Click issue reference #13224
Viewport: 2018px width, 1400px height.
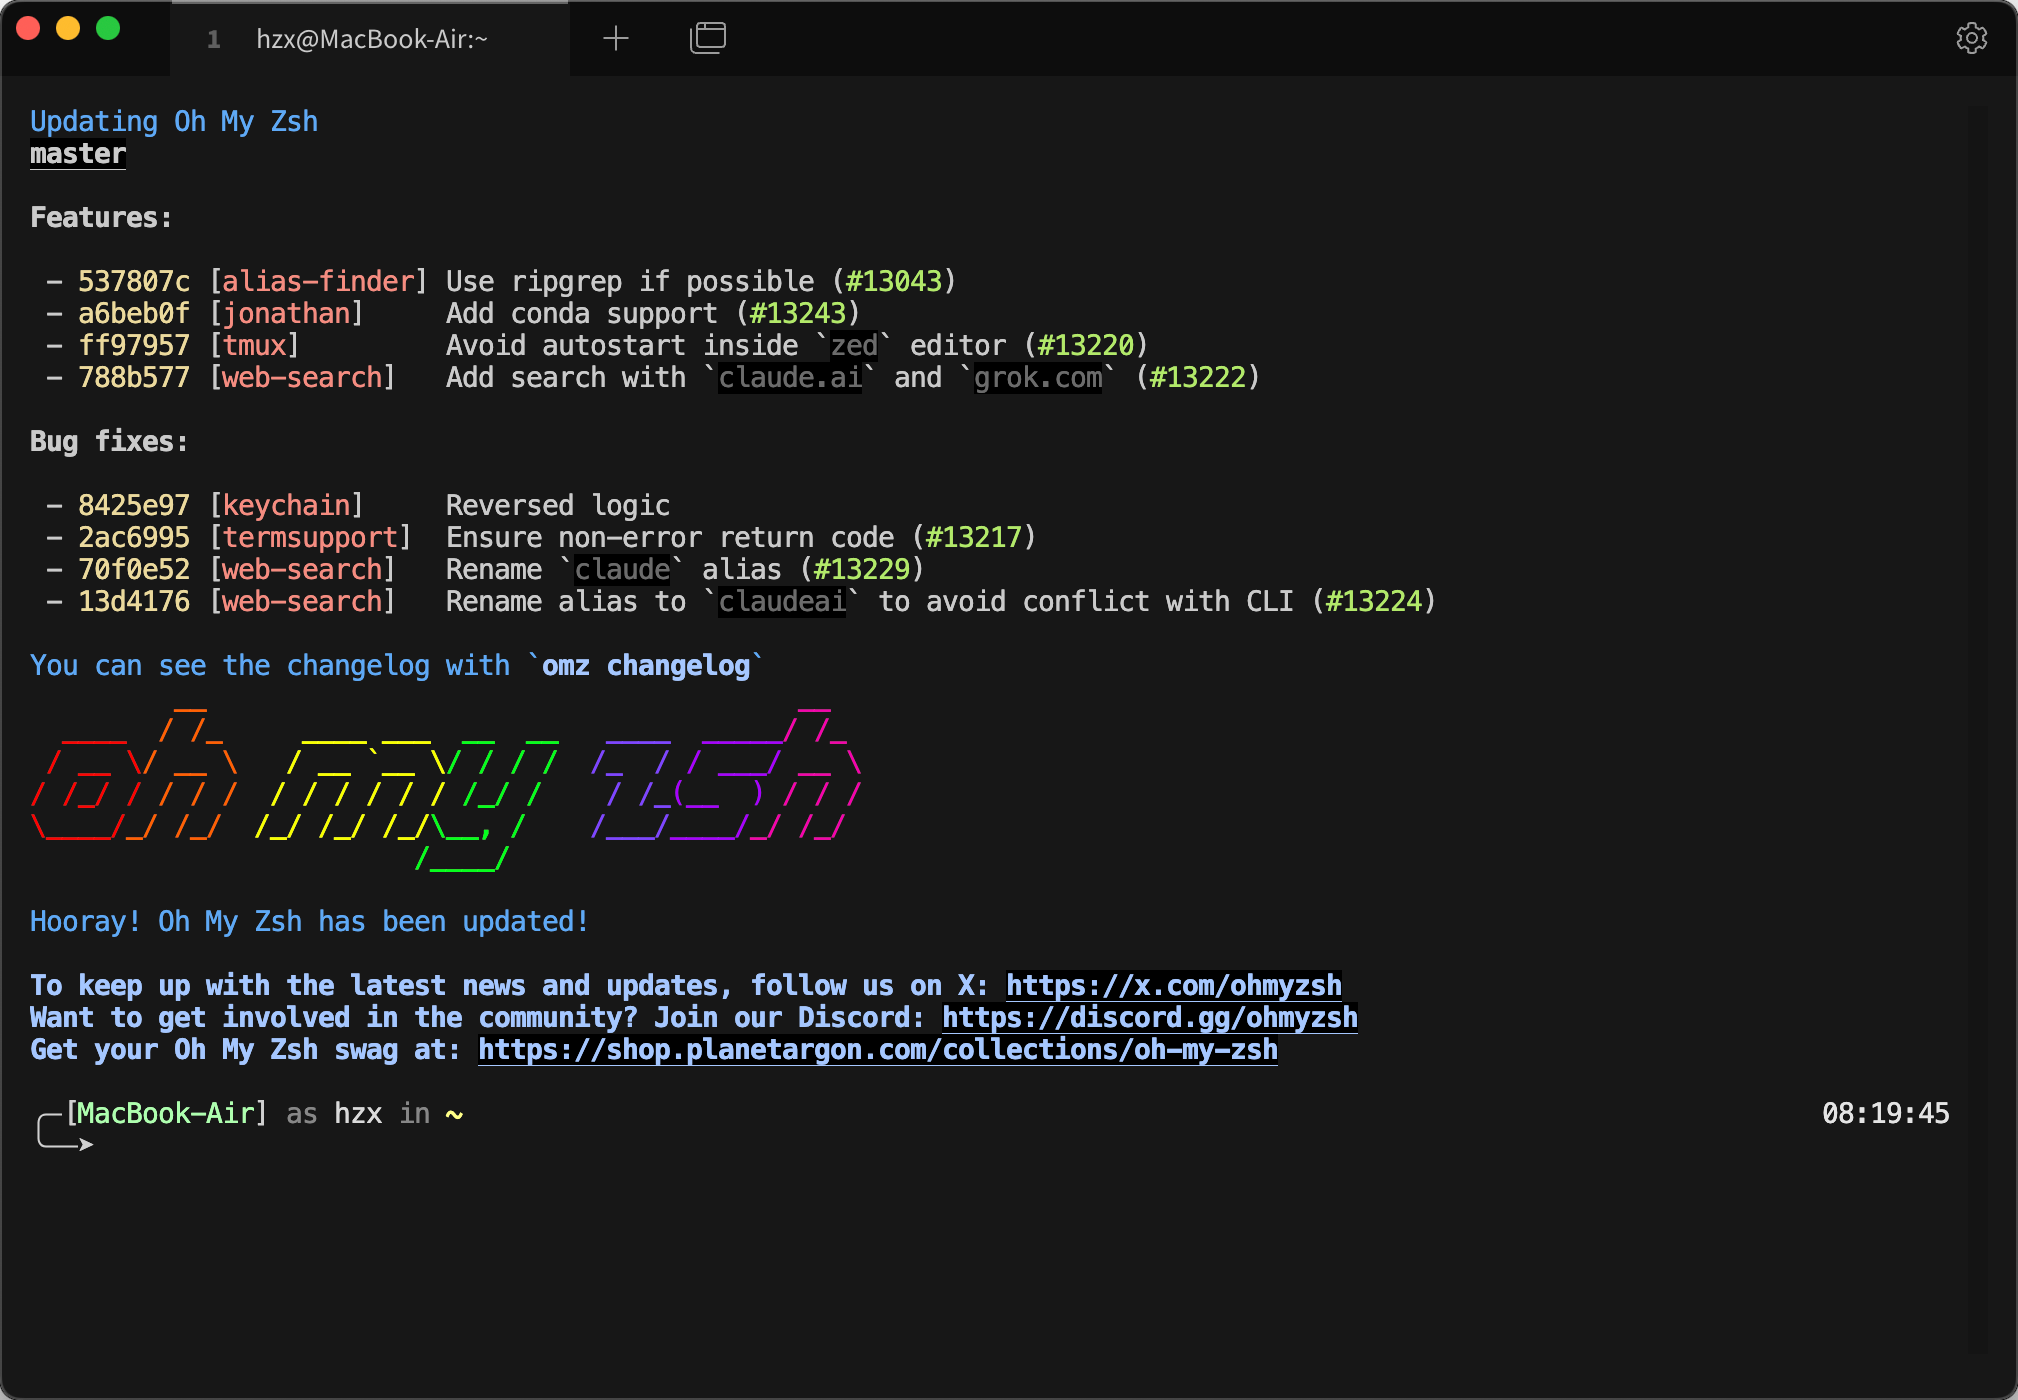(1374, 602)
